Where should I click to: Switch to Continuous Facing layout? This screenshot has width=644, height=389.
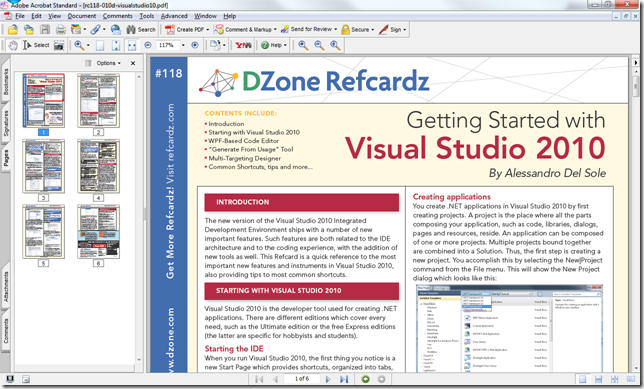pos(614,379)
